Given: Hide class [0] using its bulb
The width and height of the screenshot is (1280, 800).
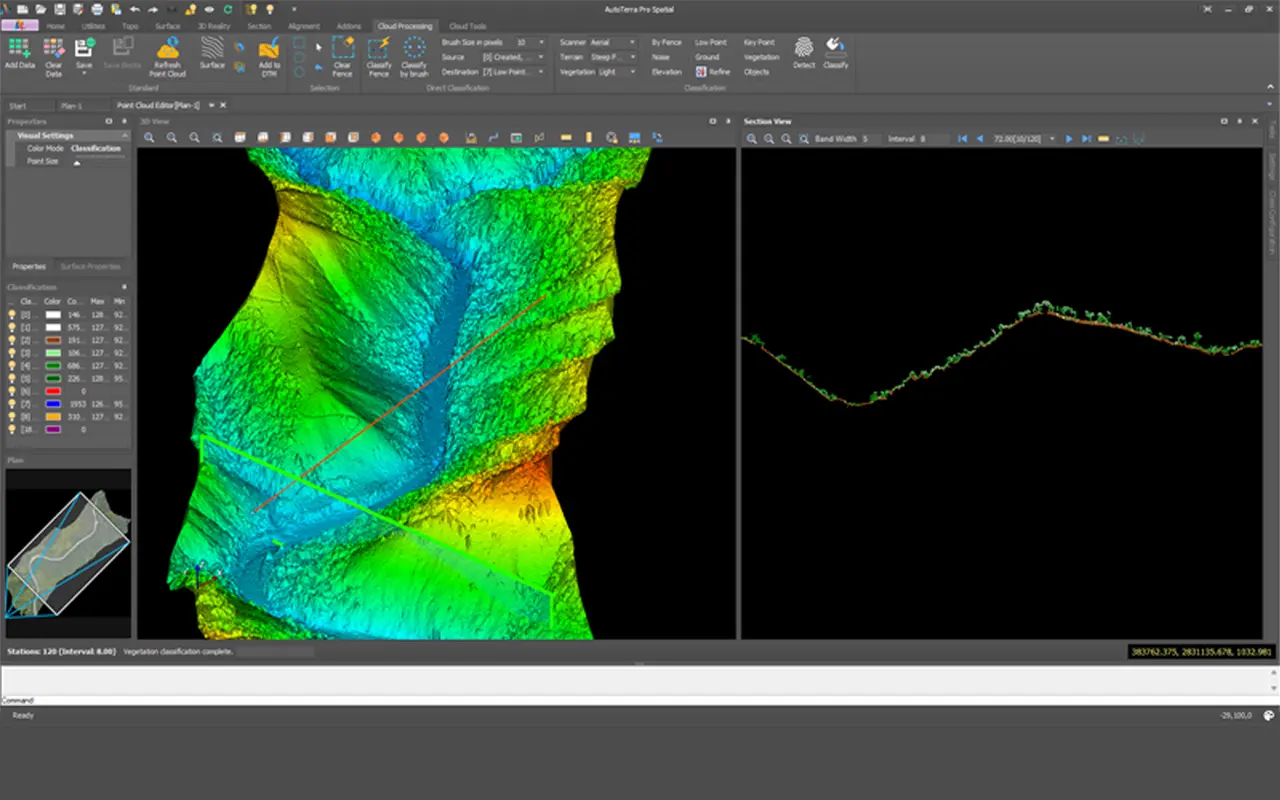Looking at the screenshot, I should point(13,315).
